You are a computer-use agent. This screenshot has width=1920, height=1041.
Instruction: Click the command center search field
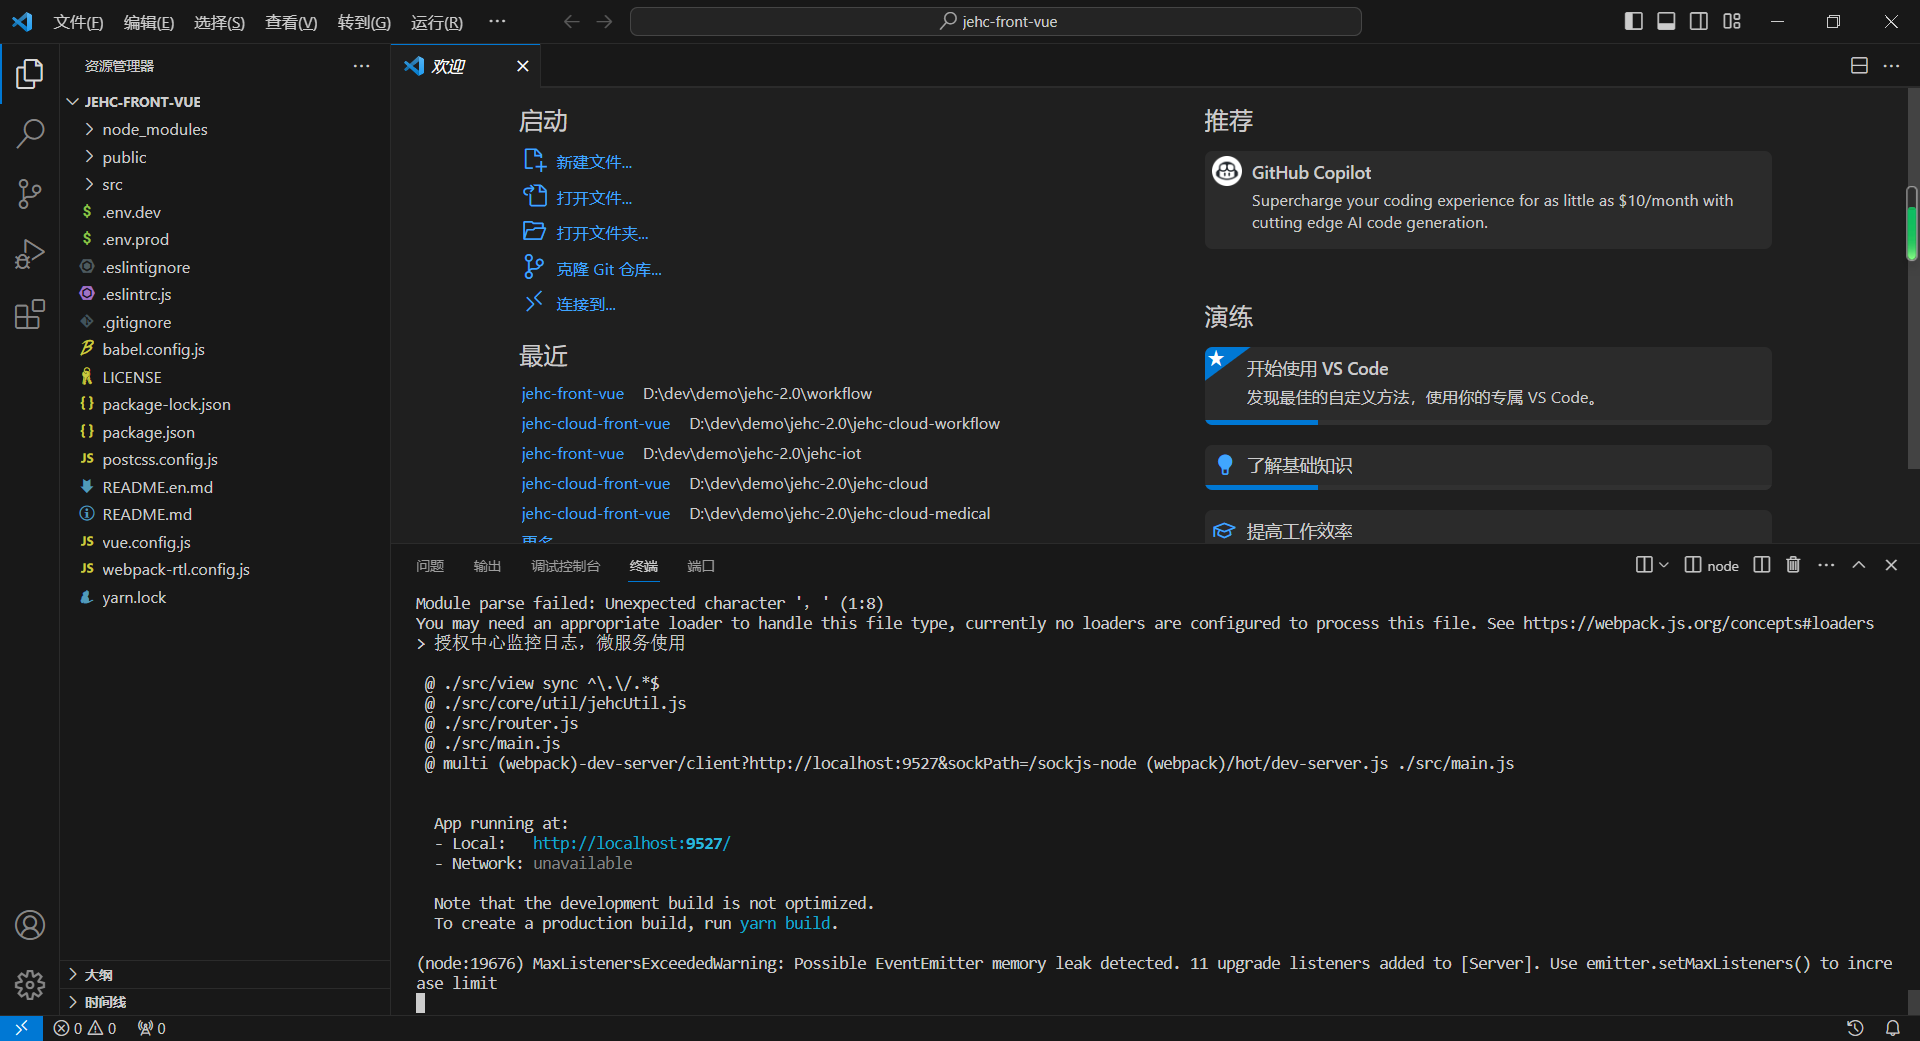(x=995, y=21)
